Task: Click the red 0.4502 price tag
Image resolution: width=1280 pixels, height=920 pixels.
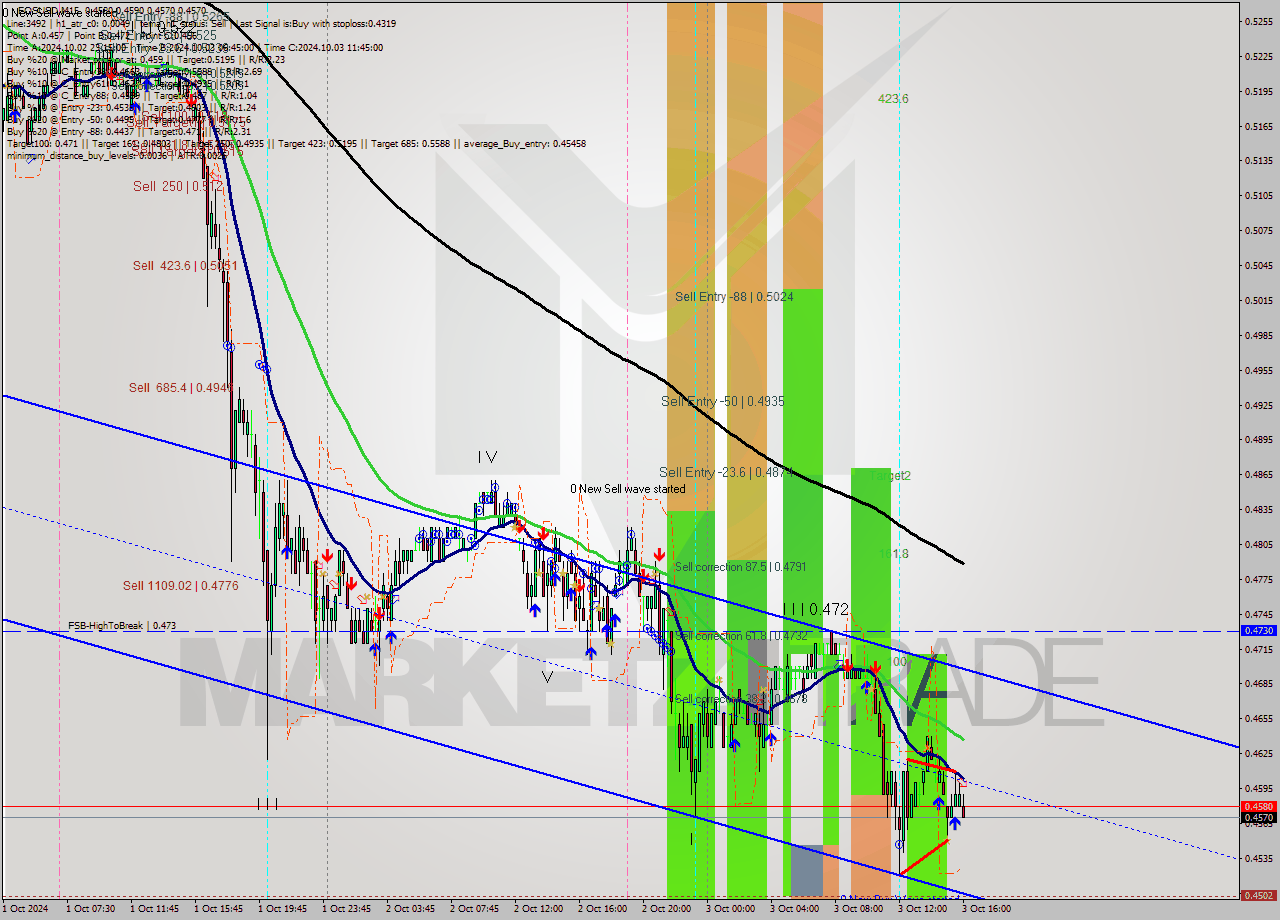Action: click(1258, 896)
